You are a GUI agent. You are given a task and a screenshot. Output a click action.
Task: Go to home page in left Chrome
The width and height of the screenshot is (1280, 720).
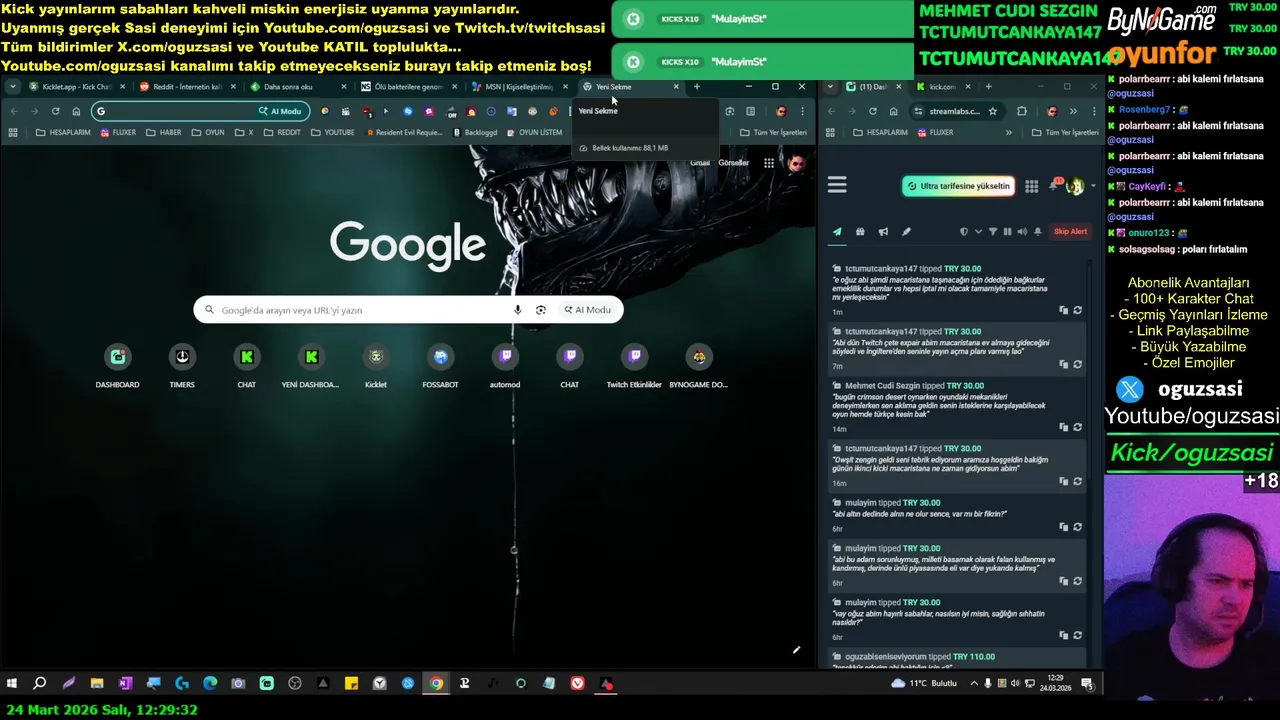pyautogui.click(x=76, y=111)
